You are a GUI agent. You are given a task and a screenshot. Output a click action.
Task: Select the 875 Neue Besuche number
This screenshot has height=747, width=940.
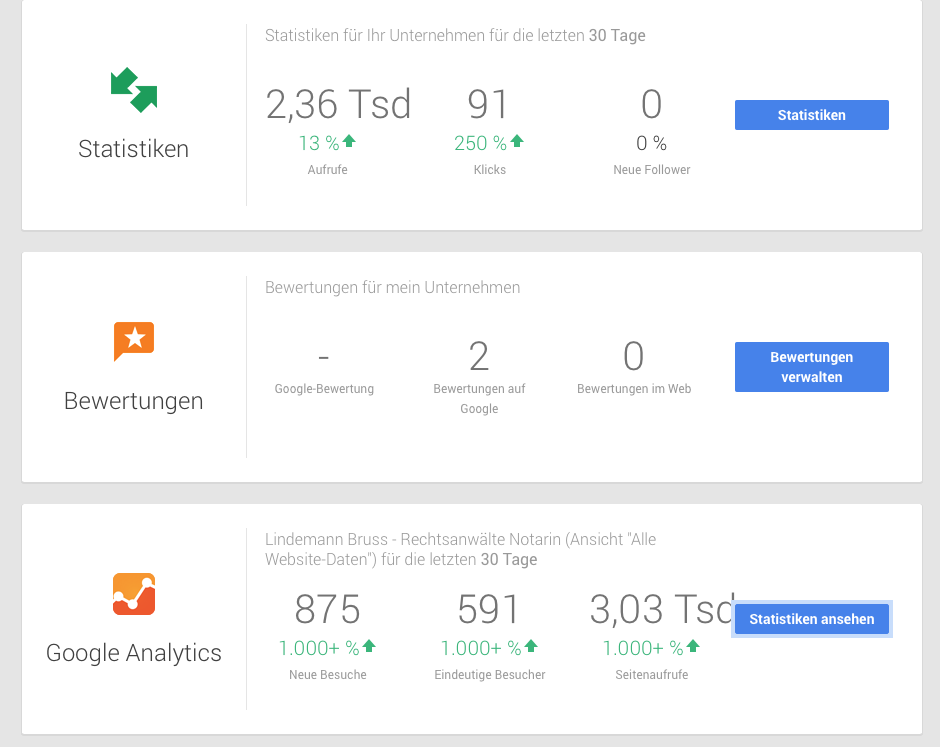click(327, 609)
